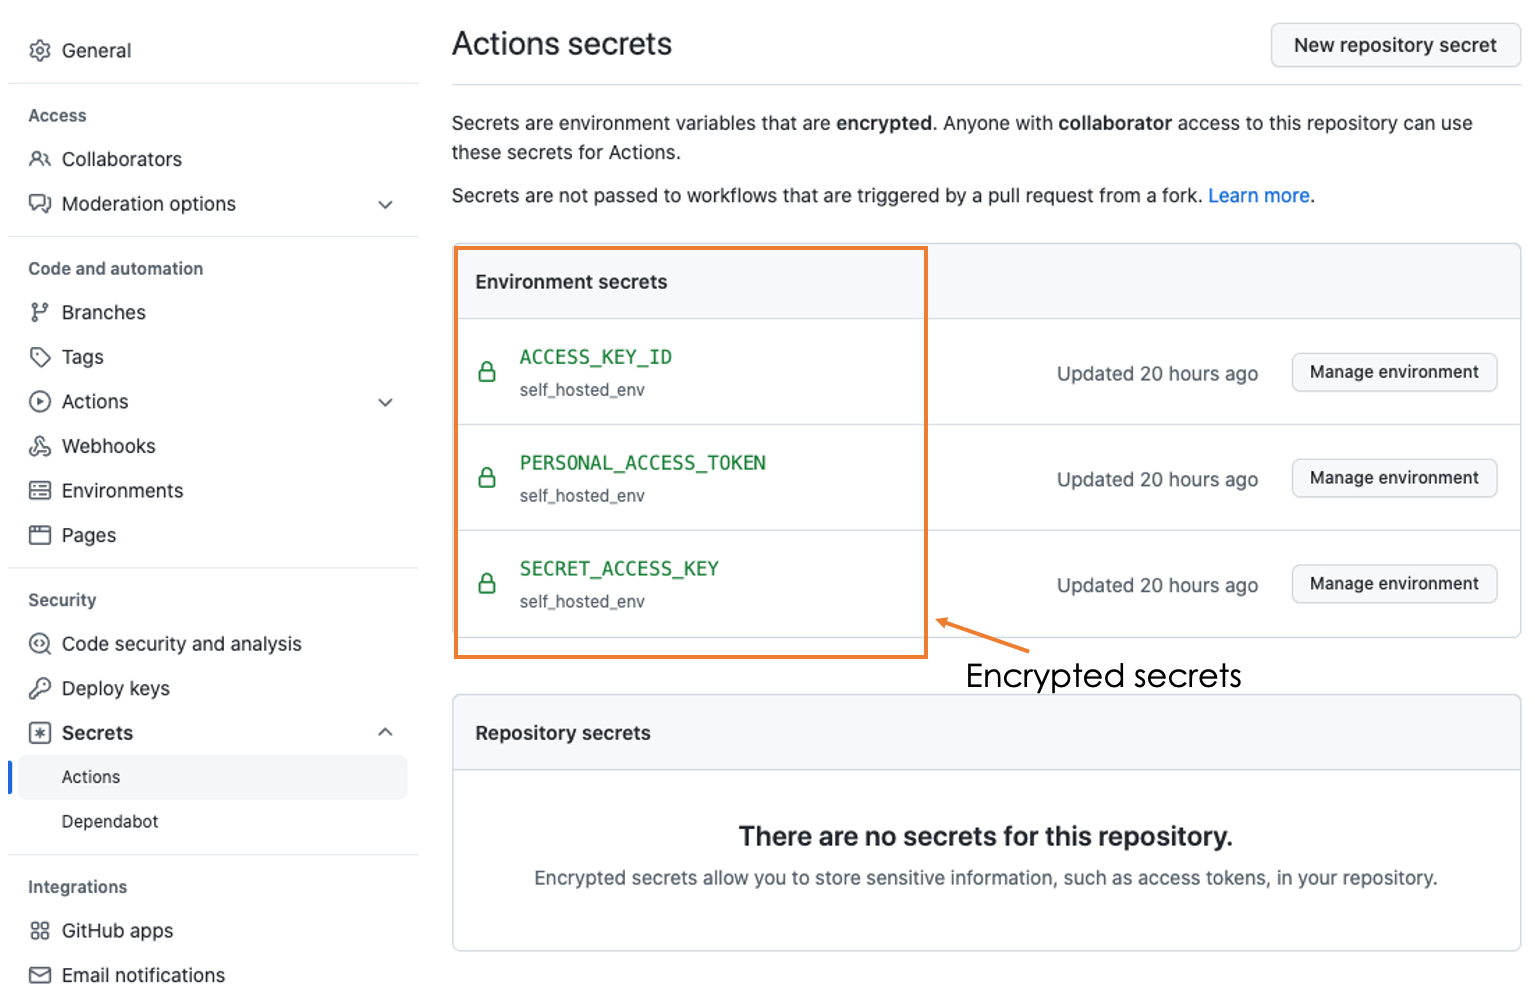Expand the Moderation options chevron
The image size is (1535, 995).
(385, 205)
